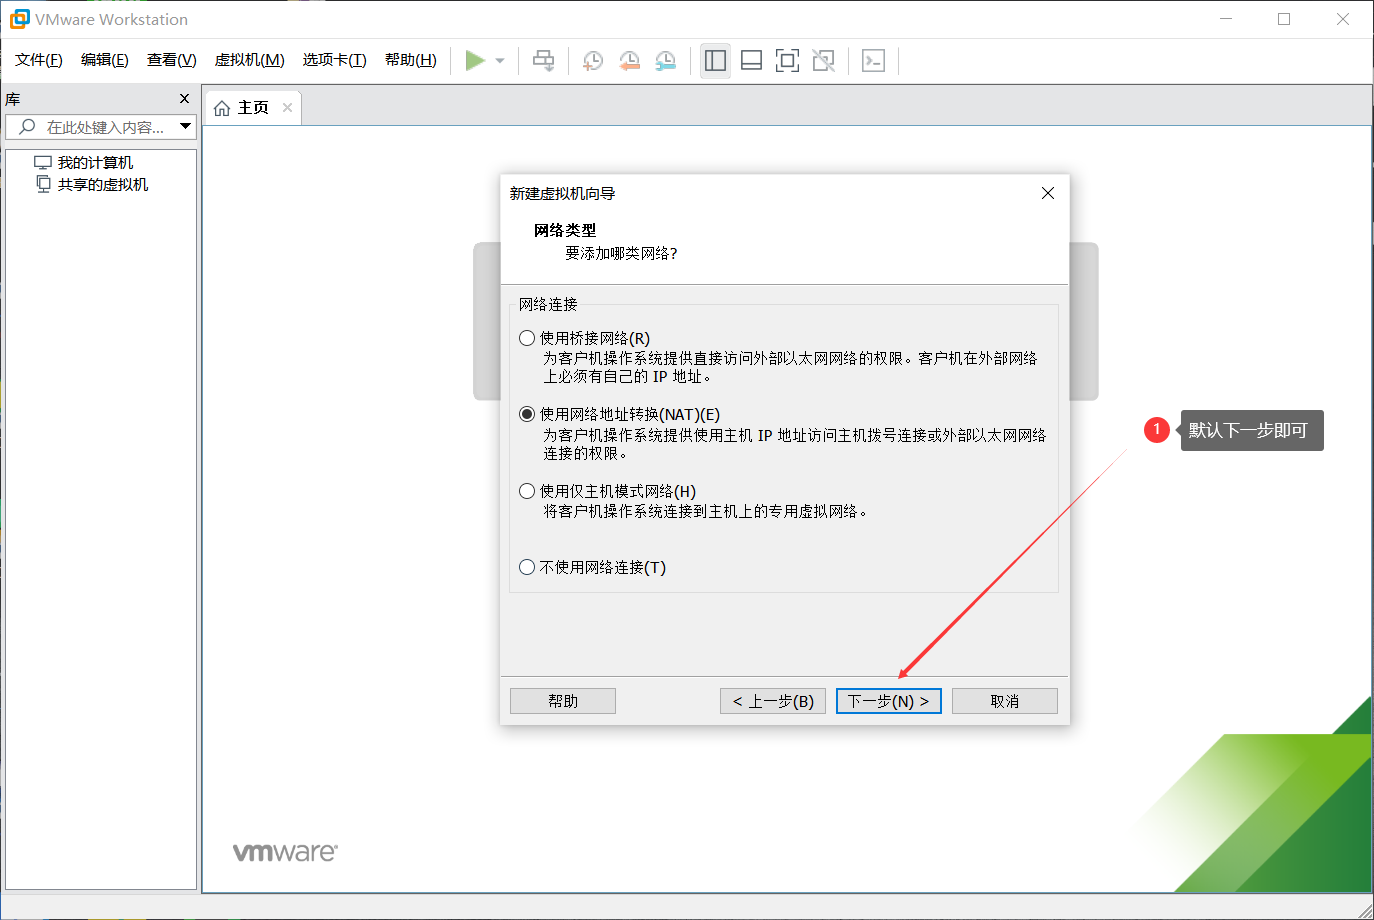This screenshot has width=1374, height=920.
Task: Select 不使用网络连接(T) radio button
Action: pyautogui.click(x=527, y=567)
